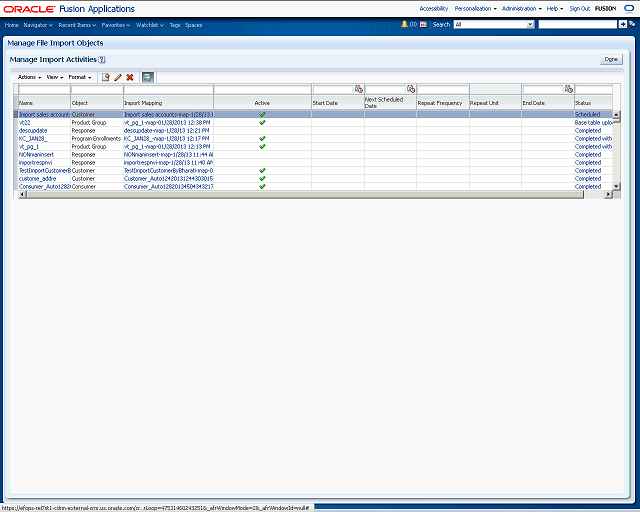Viewport: 640px width, 512px height.
Task: Click the Create import activity icon
Action: pos(105,77)
